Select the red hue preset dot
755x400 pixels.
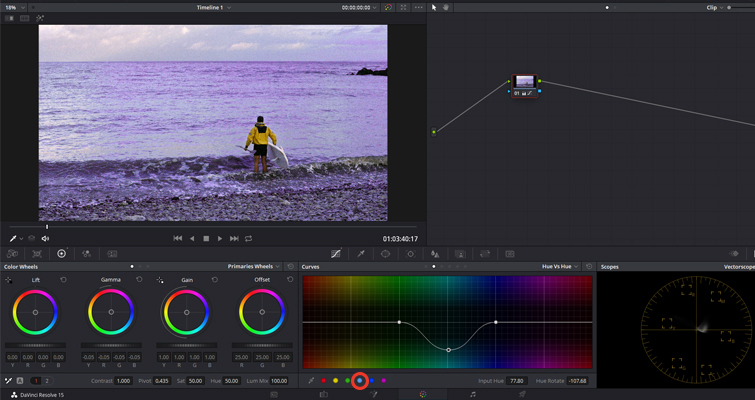click(x=324, y=381)
